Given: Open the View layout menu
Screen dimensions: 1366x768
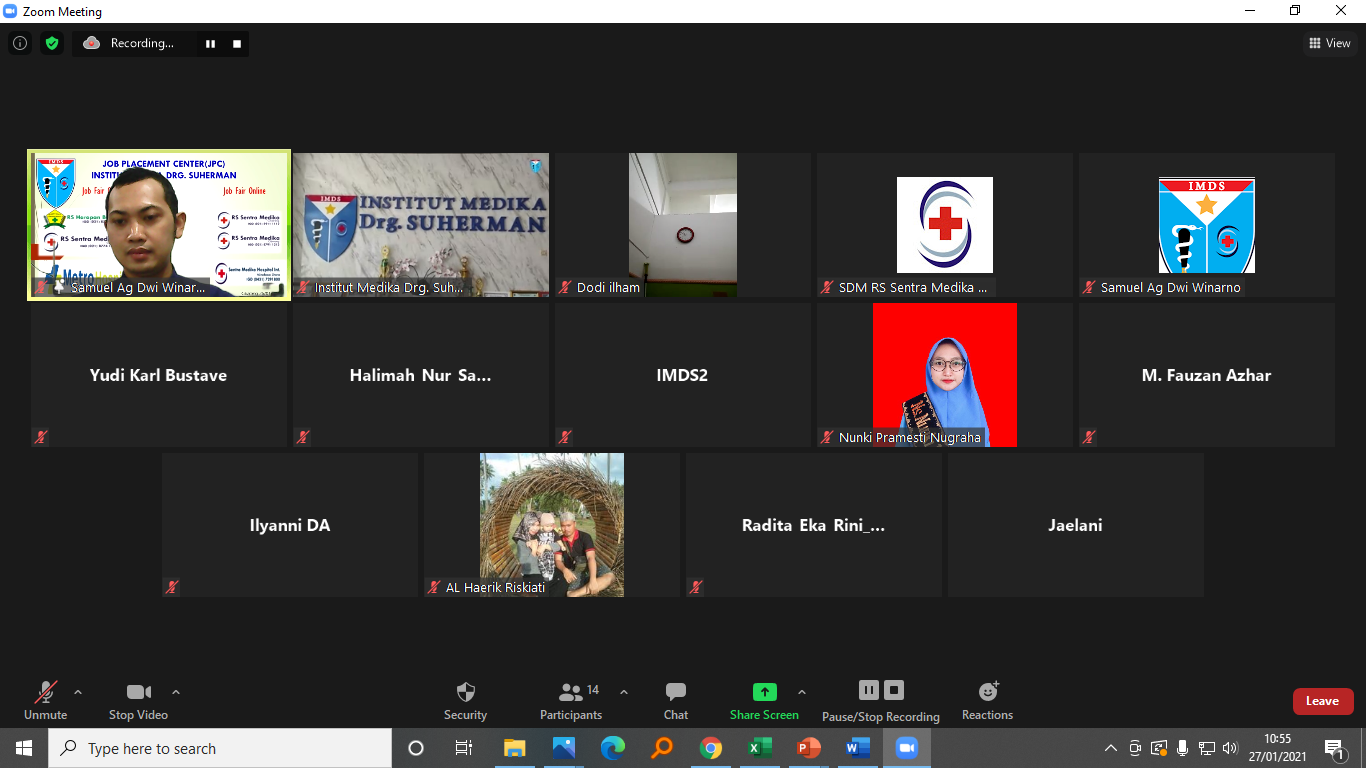Looking at the screenshot, I should tap(1330, 43).
